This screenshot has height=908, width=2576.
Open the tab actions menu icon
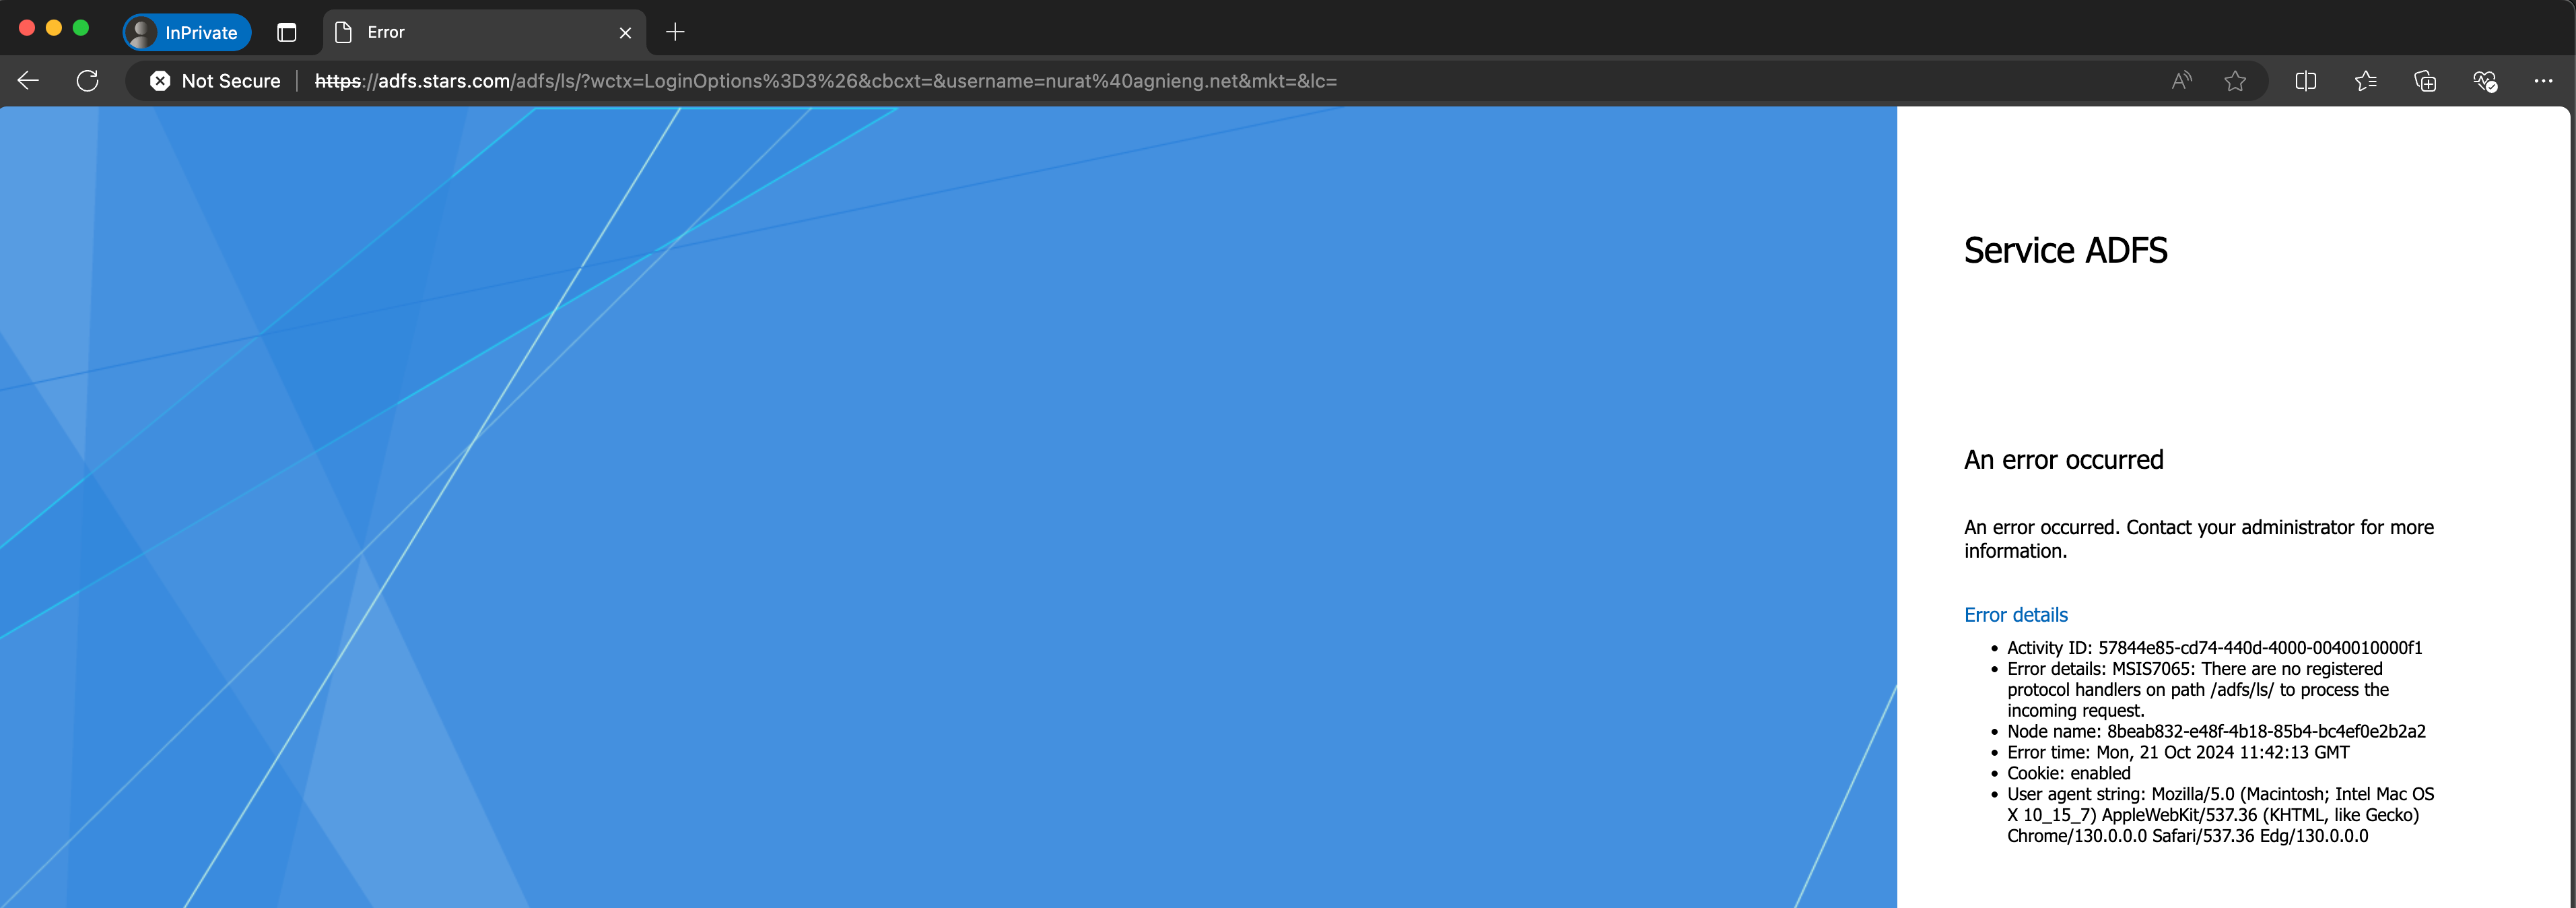(287, 32)
